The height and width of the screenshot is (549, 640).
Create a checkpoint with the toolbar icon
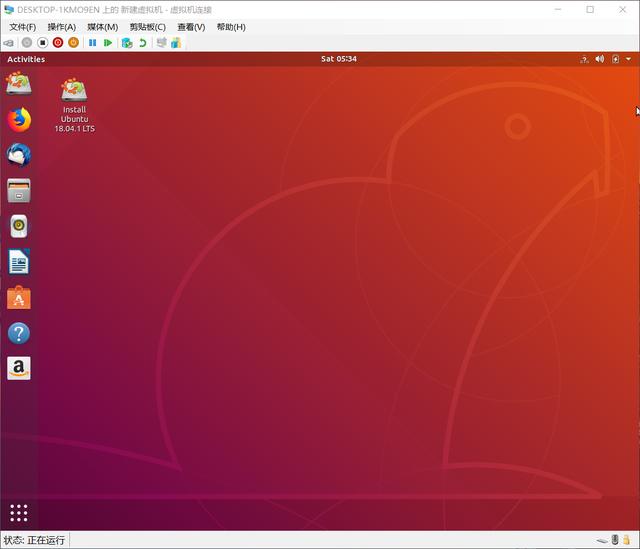[x=127, y=42]
